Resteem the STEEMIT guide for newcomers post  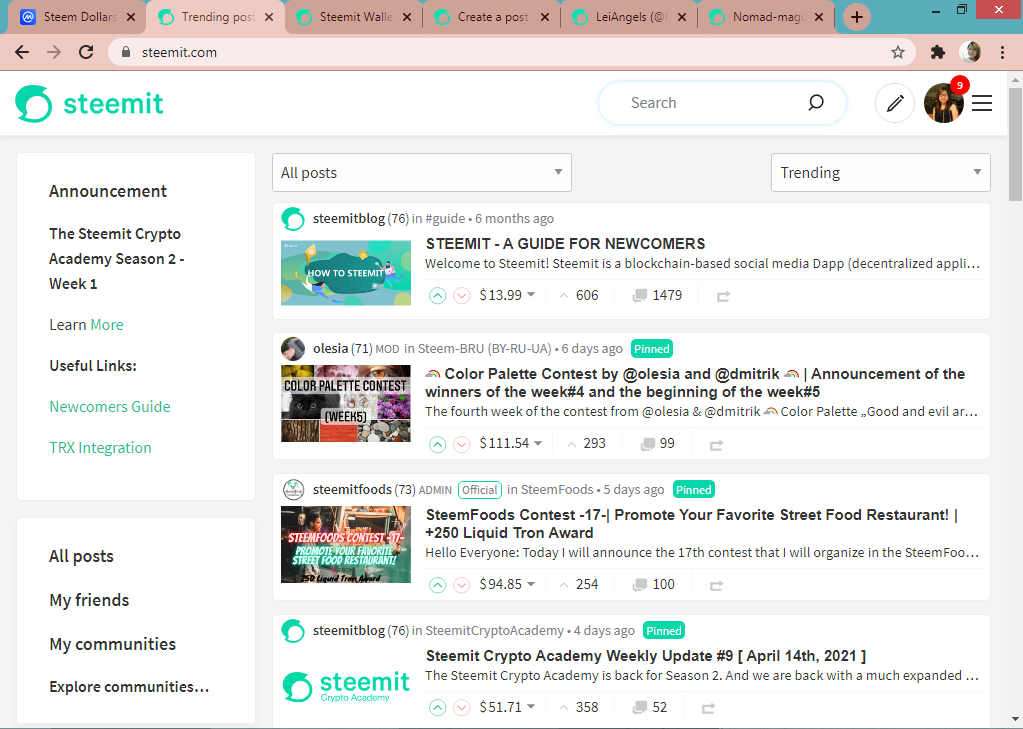723,296
